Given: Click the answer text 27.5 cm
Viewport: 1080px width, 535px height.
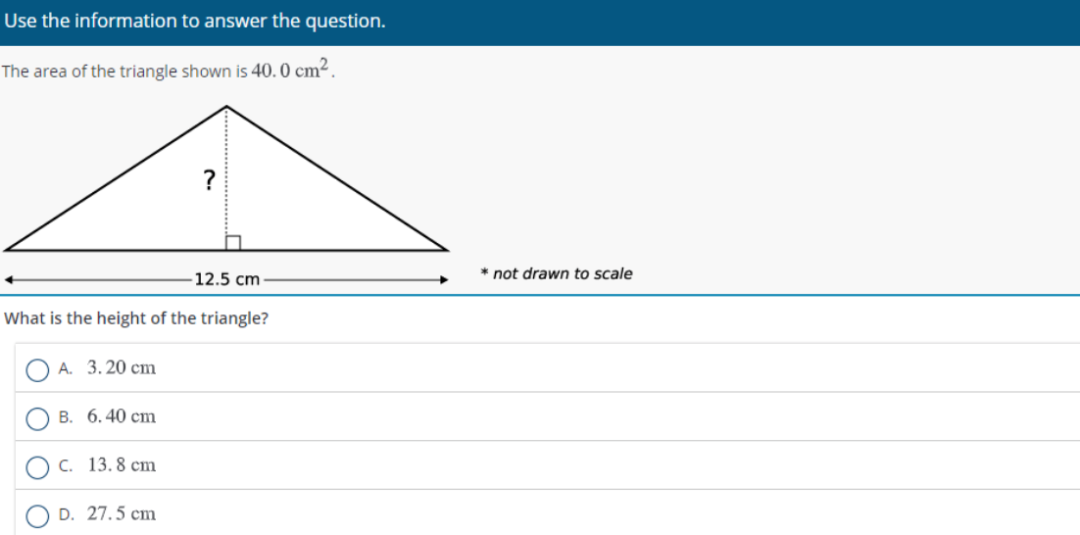Looking at the screenshot, I should click(x=121, y=514).
